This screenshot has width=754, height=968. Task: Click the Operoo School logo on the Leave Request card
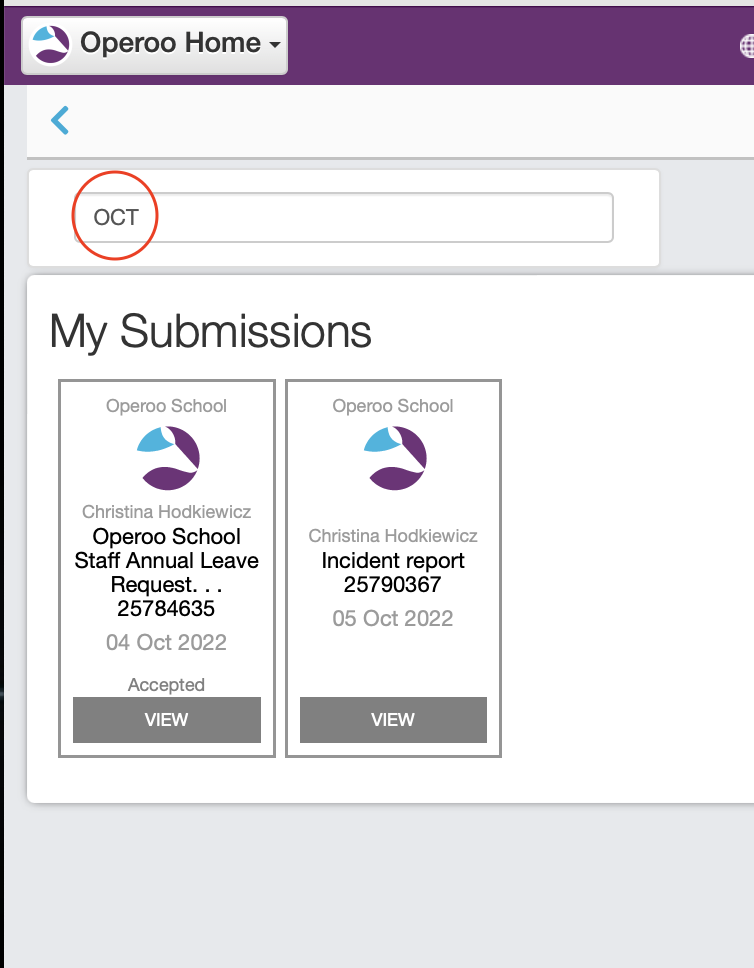167,457
